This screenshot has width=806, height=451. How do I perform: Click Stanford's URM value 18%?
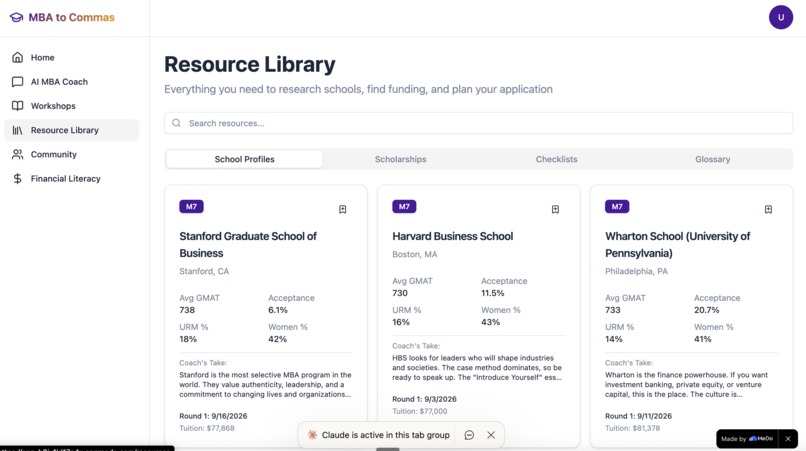[x=188, y=339]
